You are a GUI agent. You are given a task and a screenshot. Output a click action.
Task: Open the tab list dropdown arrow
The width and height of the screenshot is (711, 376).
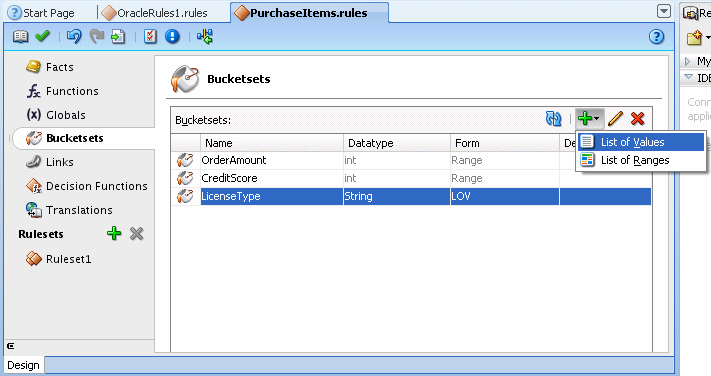click(663, 12)
